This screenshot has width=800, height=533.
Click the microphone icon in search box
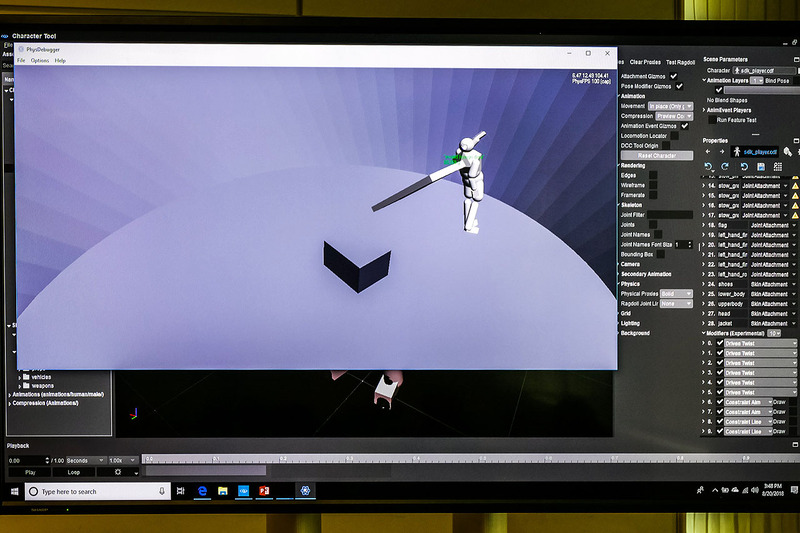[x=162, y=491]
